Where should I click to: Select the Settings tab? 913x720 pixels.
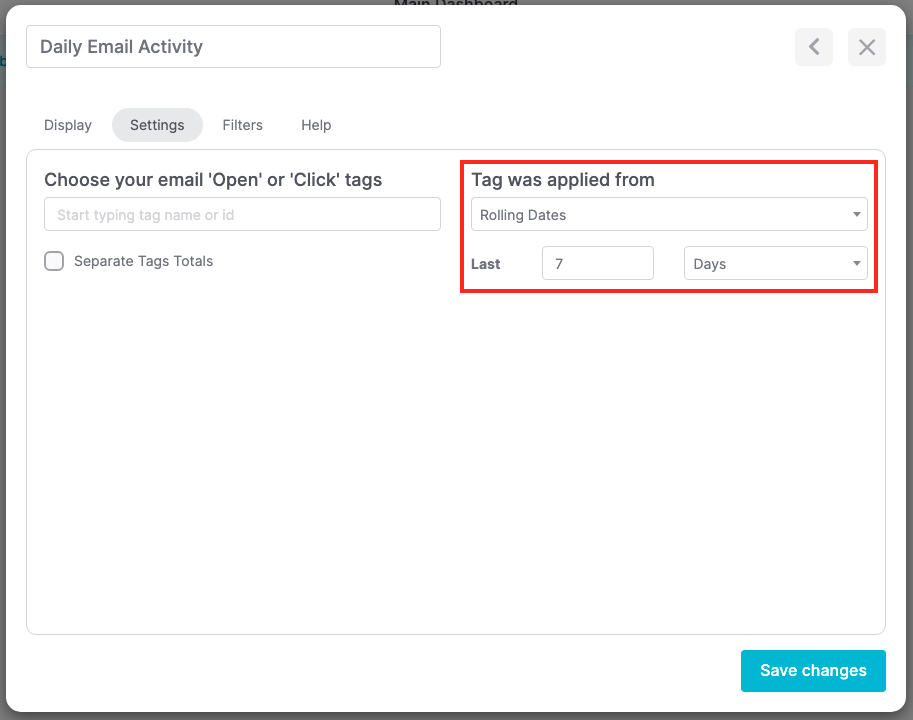point(156,125)
